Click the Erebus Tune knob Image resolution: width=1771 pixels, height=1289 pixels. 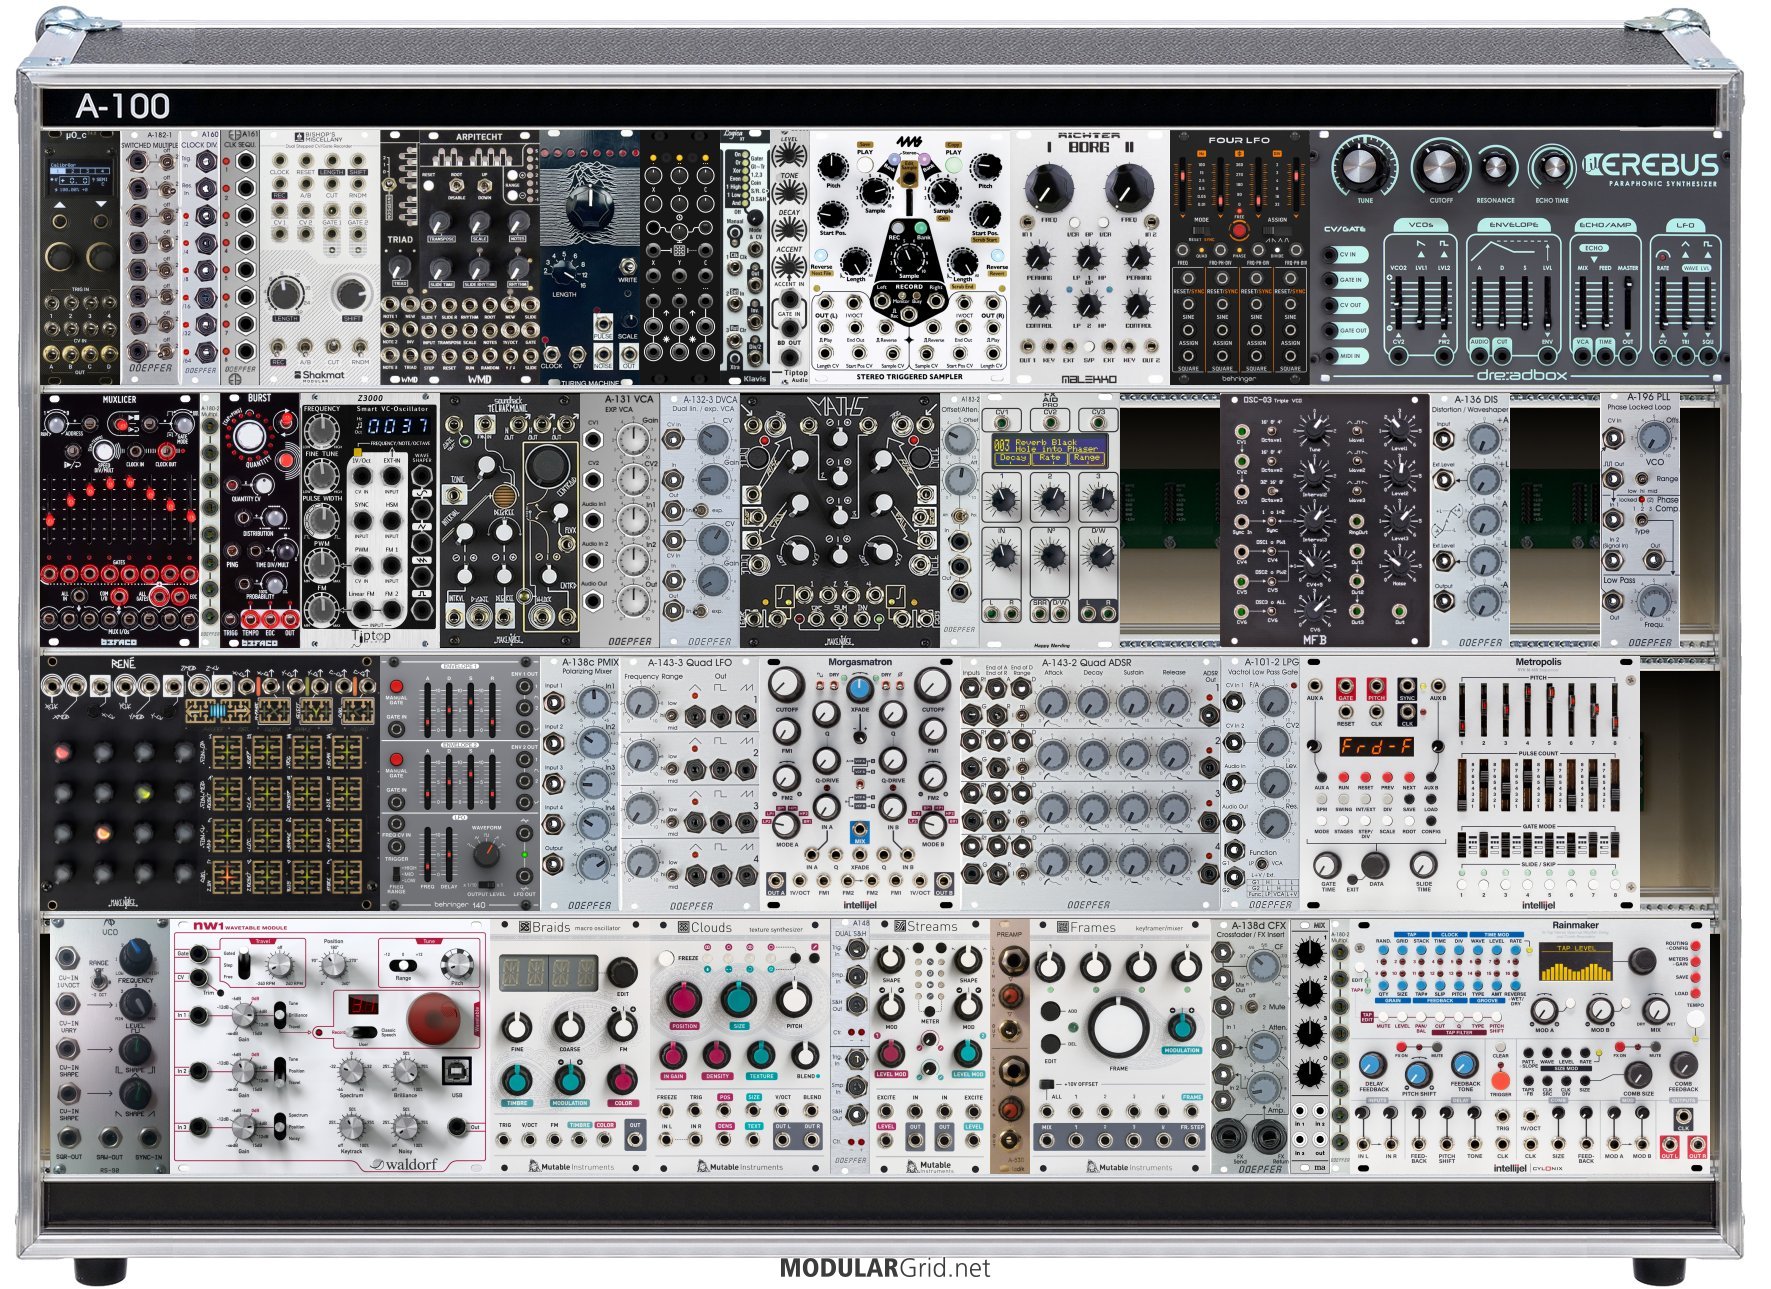(1361, 166)
